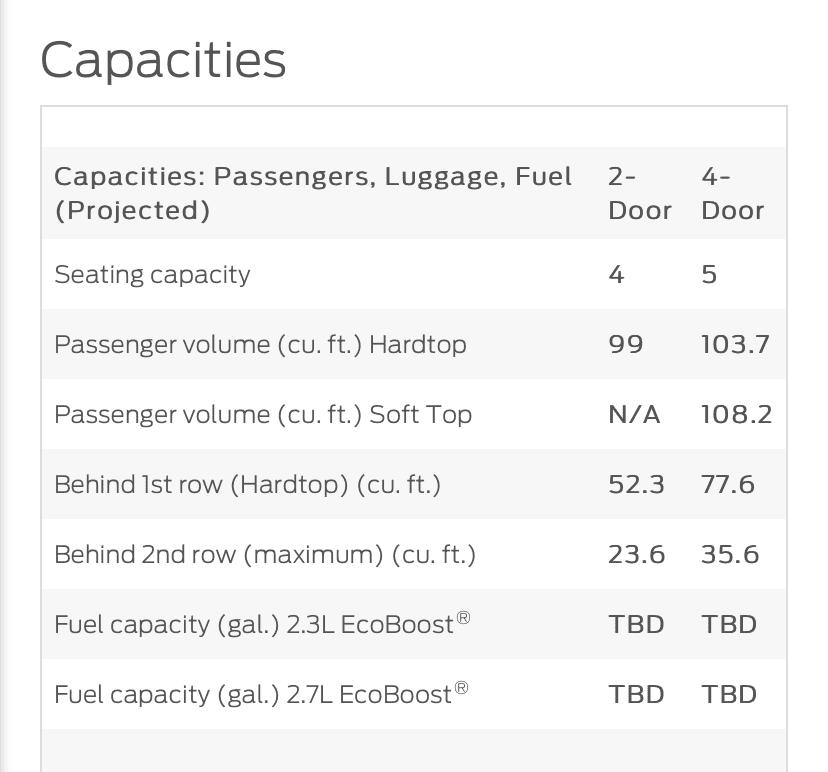This screenshot has height=772, width=828.
Task: Select Passenger volume Soft Top row label
Action: tap(263, 415)
